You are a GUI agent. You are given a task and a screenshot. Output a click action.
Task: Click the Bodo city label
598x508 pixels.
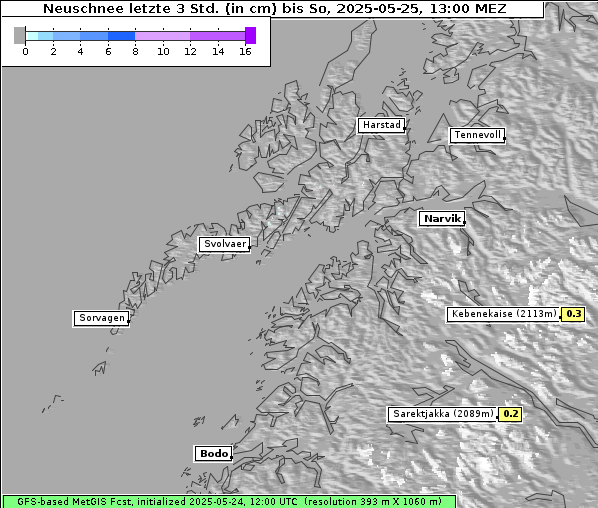tap(213, 453)
